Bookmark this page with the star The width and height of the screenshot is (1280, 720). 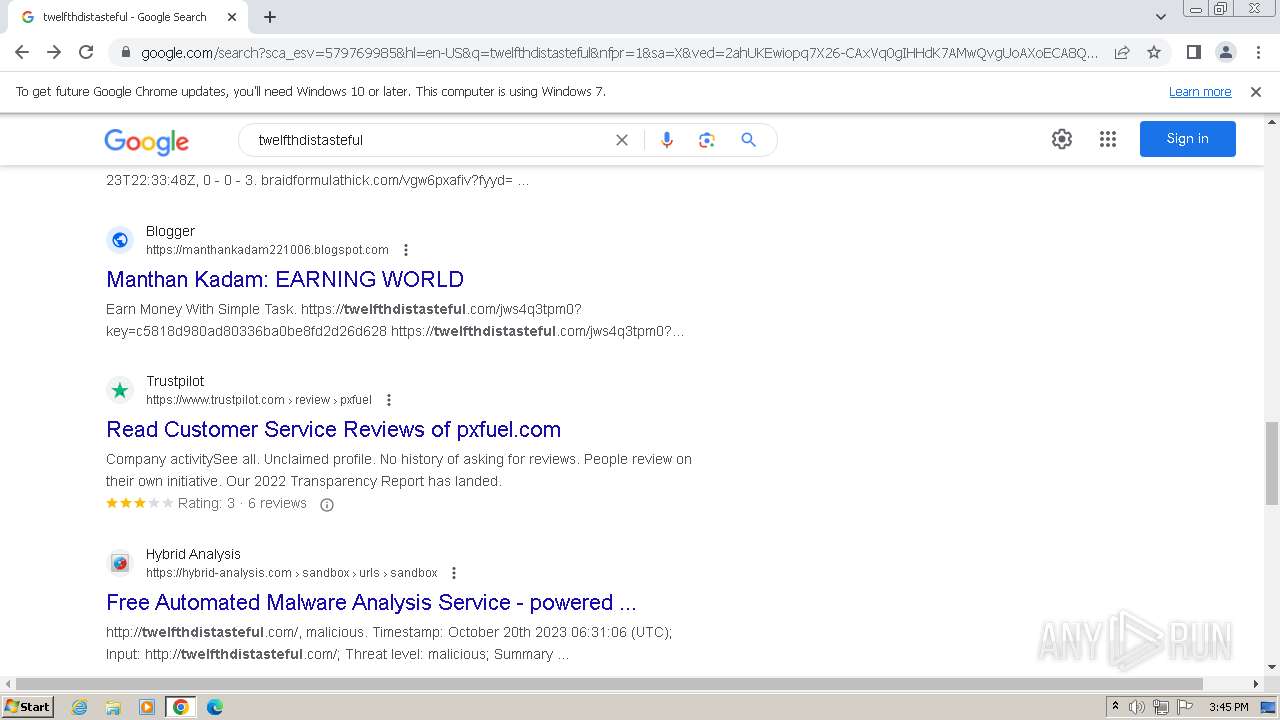coord(1154,52)
